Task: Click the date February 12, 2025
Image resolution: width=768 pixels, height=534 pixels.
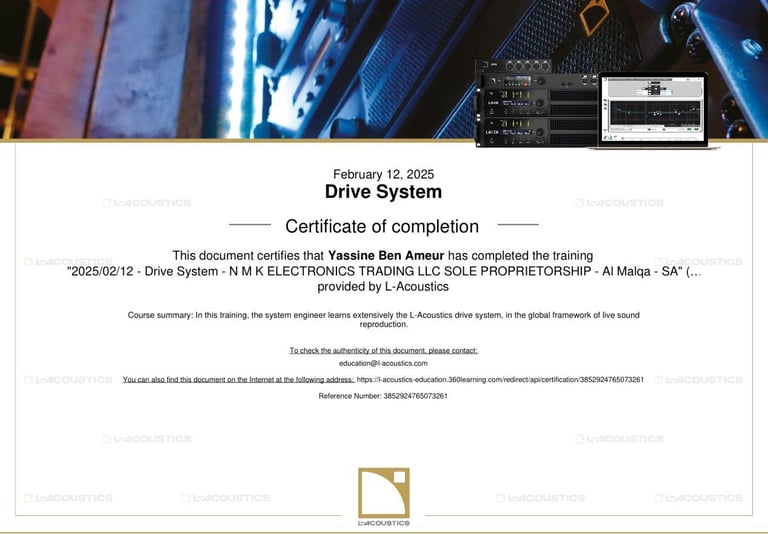Action: click(384, 174)
